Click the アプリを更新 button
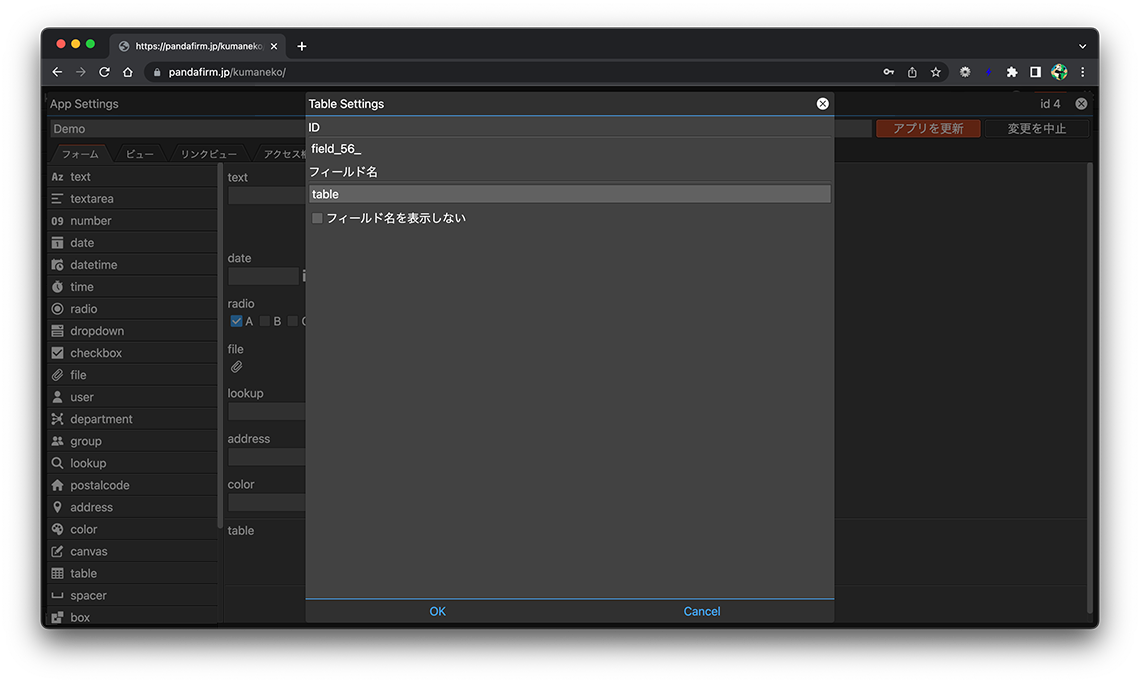The image size is (1140, 683). coord(927,129)
